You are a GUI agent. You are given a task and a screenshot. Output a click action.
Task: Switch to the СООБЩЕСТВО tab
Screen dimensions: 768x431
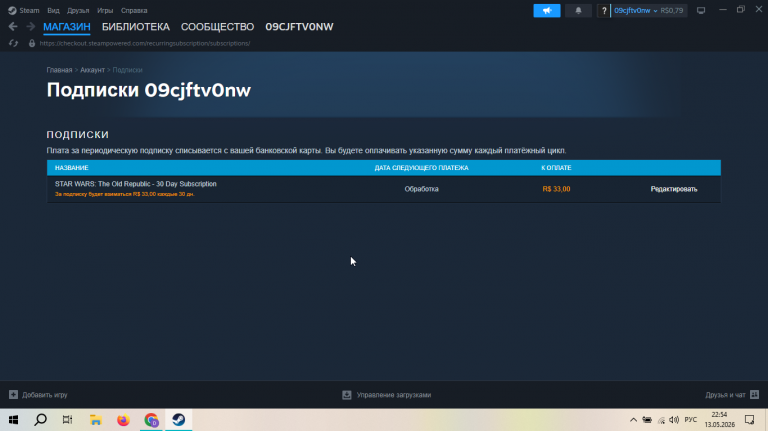pyautogui.click(x=217, y=27)
